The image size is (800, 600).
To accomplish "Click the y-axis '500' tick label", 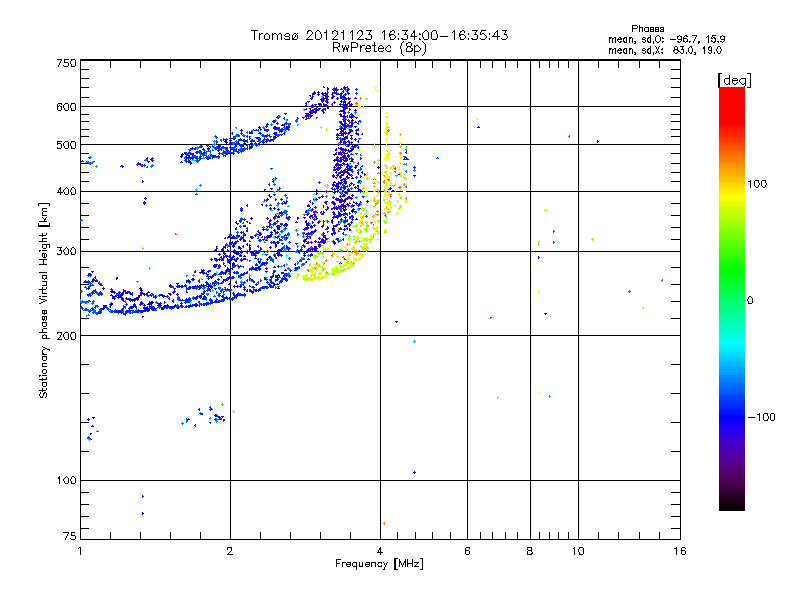I will point(66,145).
